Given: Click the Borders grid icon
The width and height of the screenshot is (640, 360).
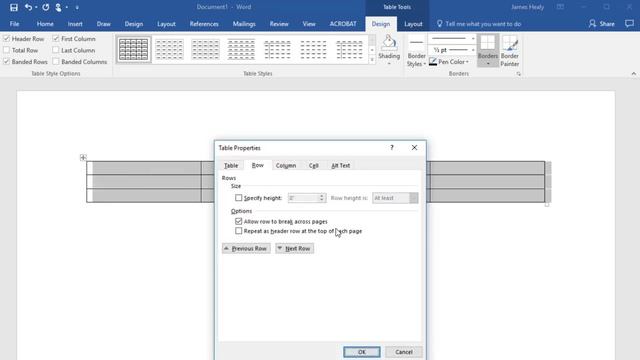Looking at the screenshot, I should pyautogui.click(x=488, y=42).
